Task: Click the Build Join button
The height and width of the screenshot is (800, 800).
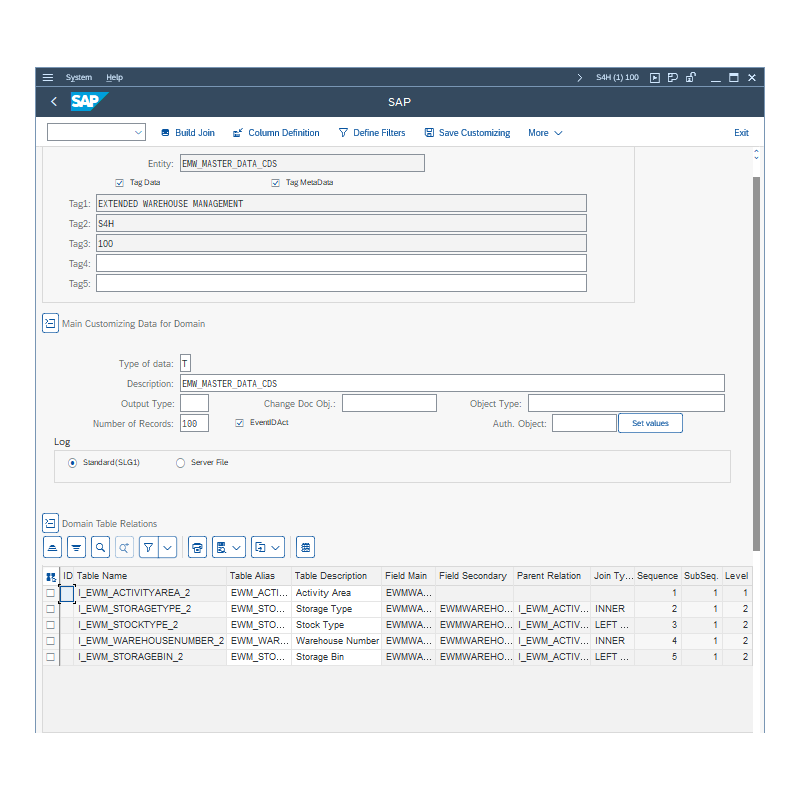Action: [x=187, y=131]
